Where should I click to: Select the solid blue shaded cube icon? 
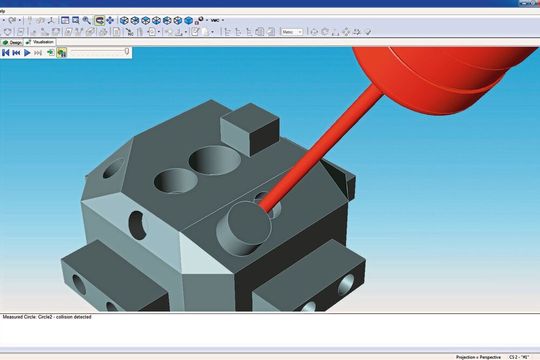(188, 20)
